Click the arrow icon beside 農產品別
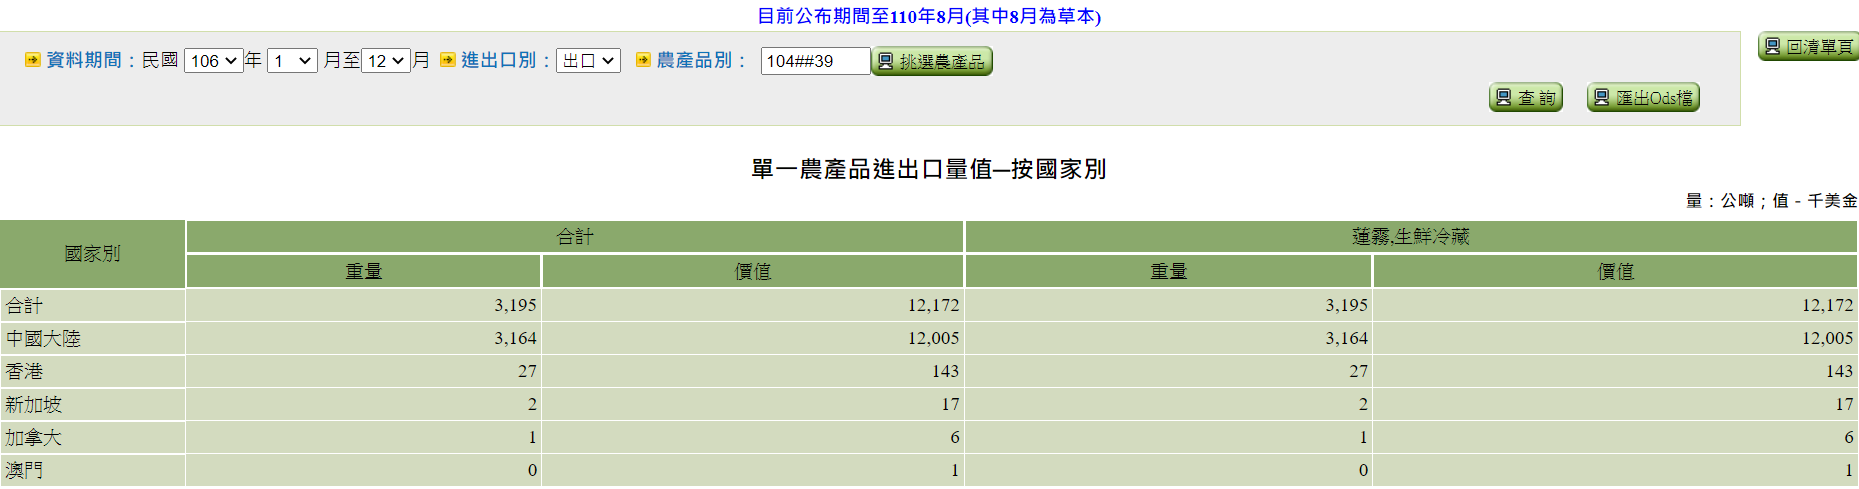Screen dimensions: 1859x489 pos(643,60)
